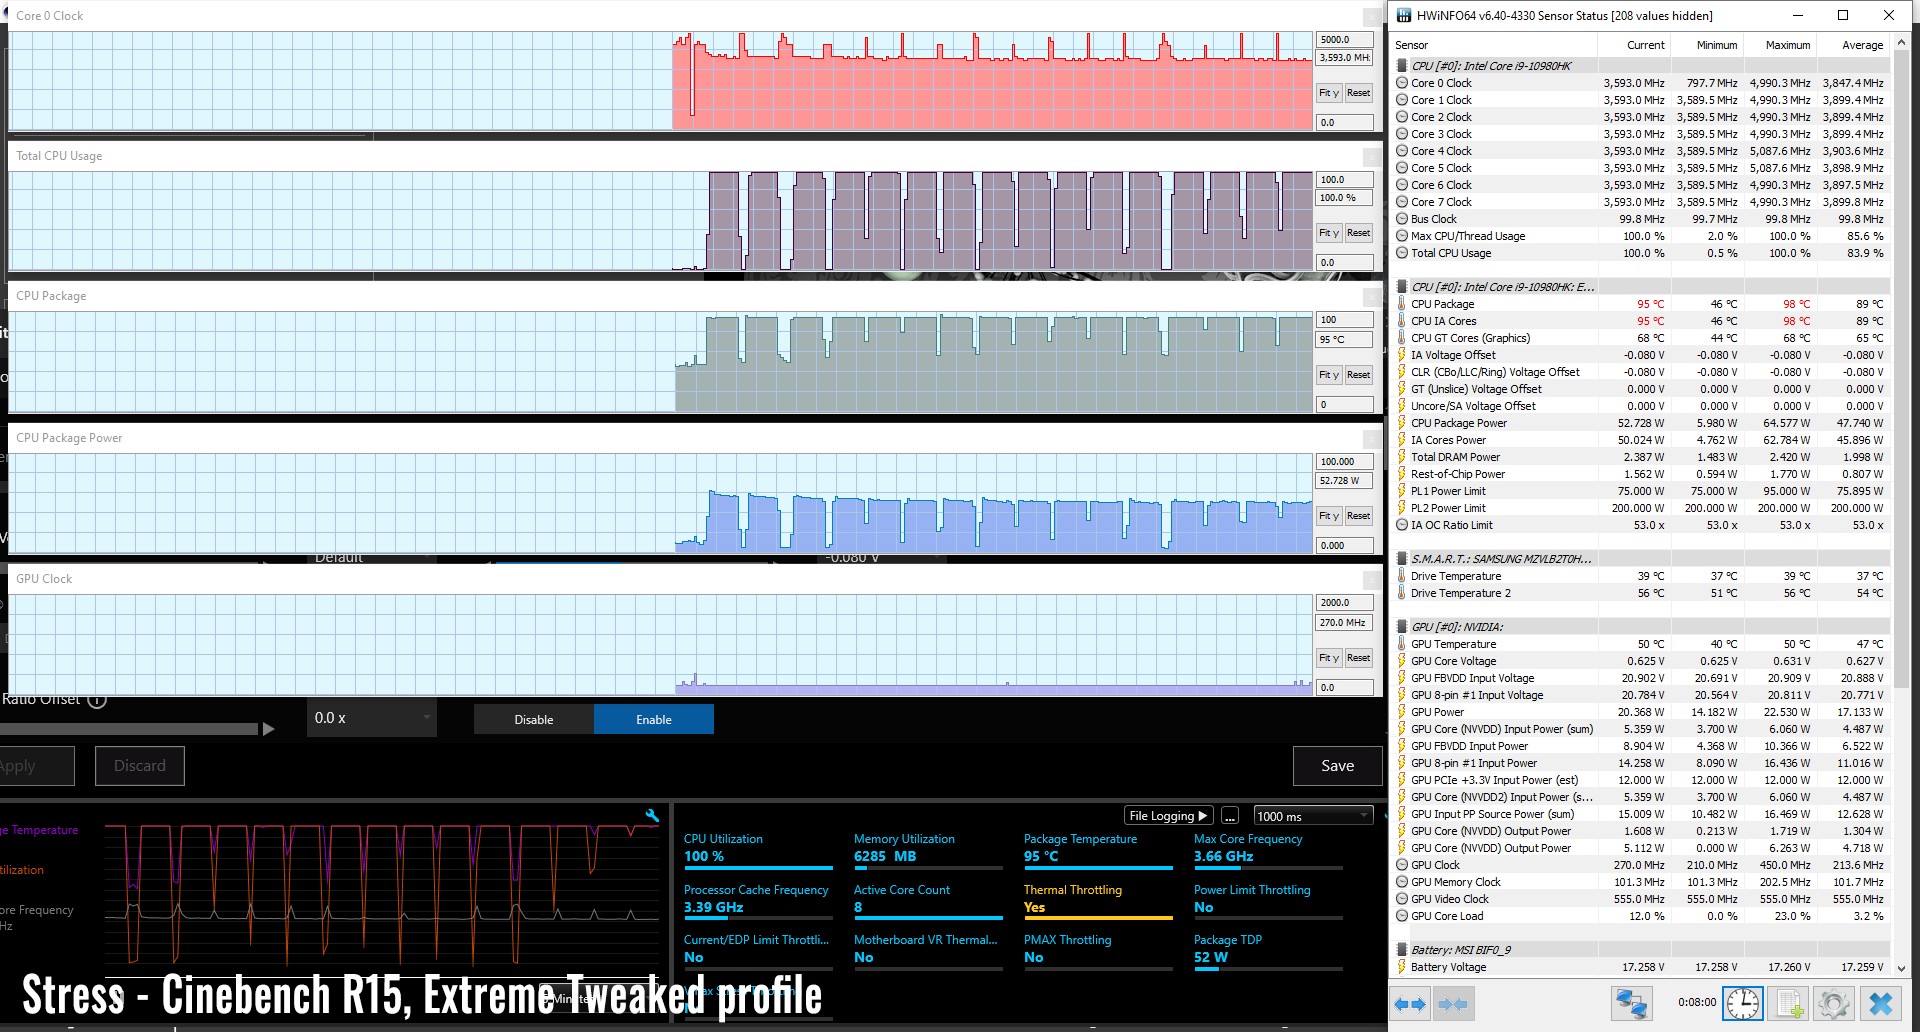This screenshot has width=1920, height=1032.
Task: Open the 0.0 x ratio offset dropdown
Action: [371, 718]
